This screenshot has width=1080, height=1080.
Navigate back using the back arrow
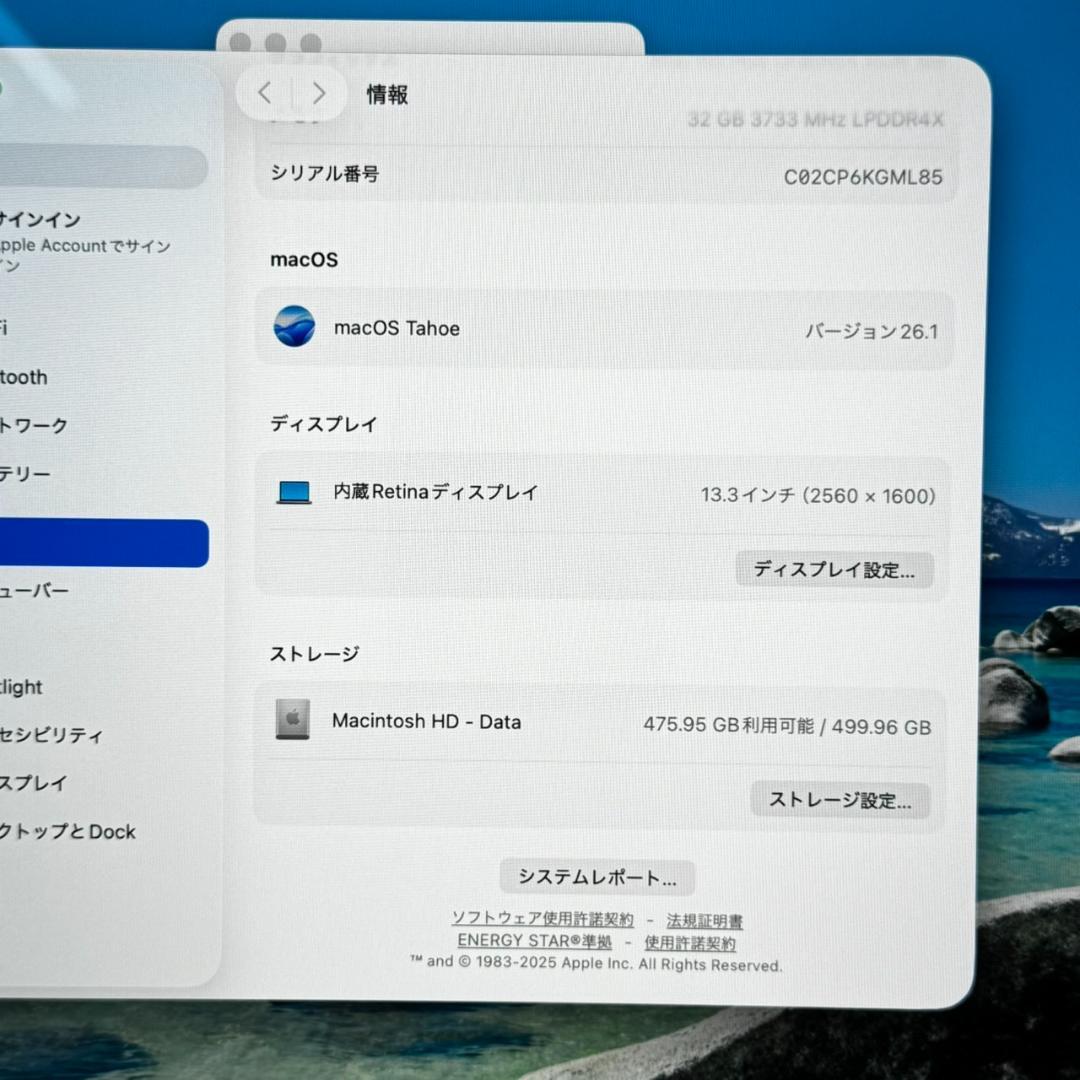pyautogui.click(x=264, y=93)
